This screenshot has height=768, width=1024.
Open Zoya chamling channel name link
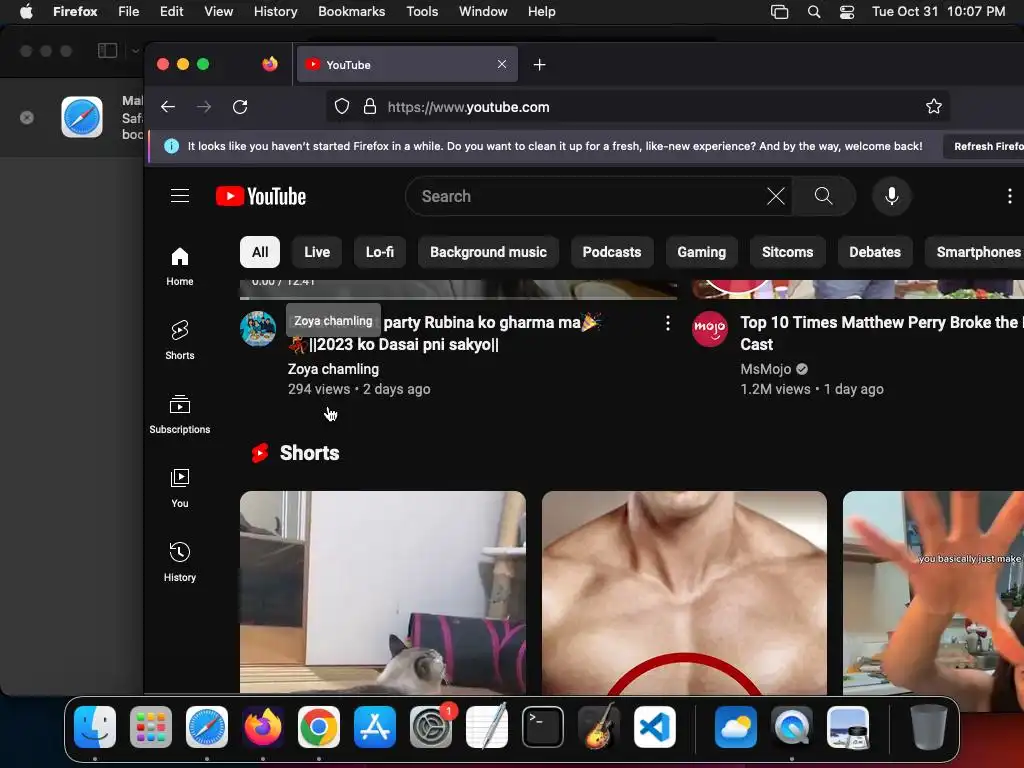coord(333,369)
